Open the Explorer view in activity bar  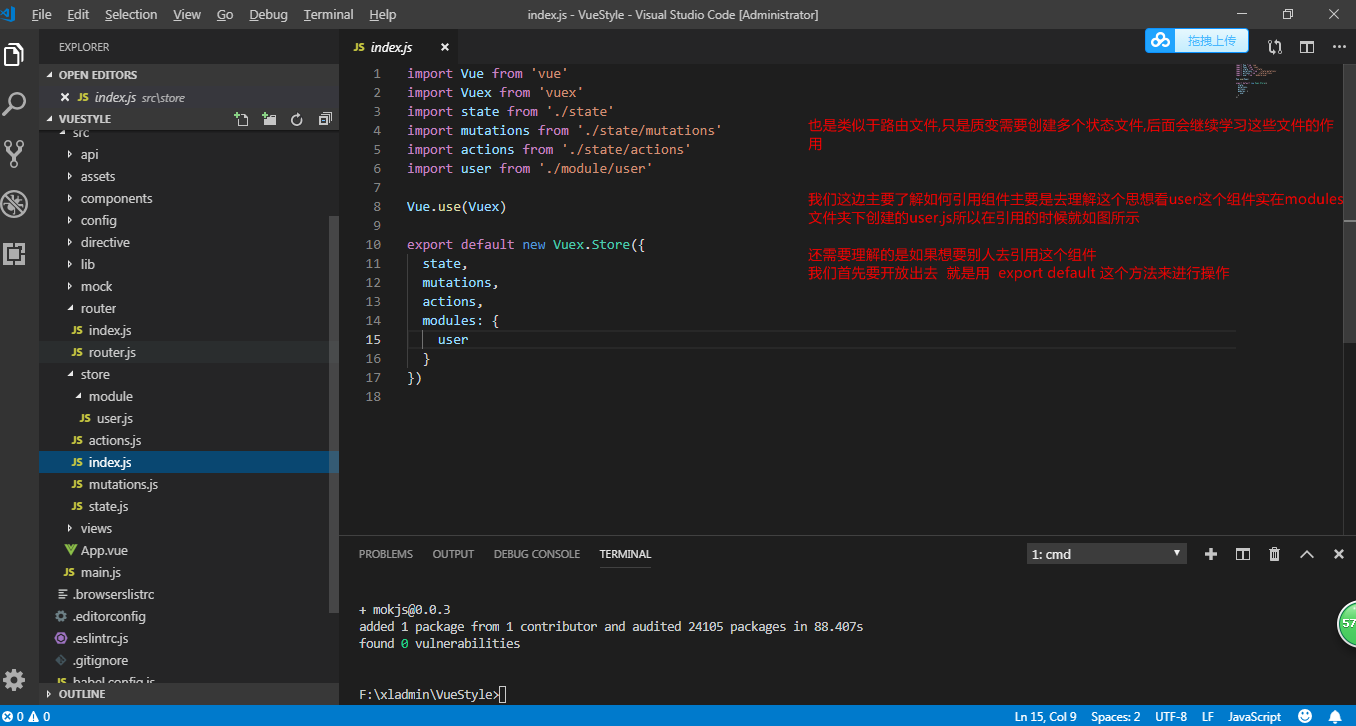point(14,54)
